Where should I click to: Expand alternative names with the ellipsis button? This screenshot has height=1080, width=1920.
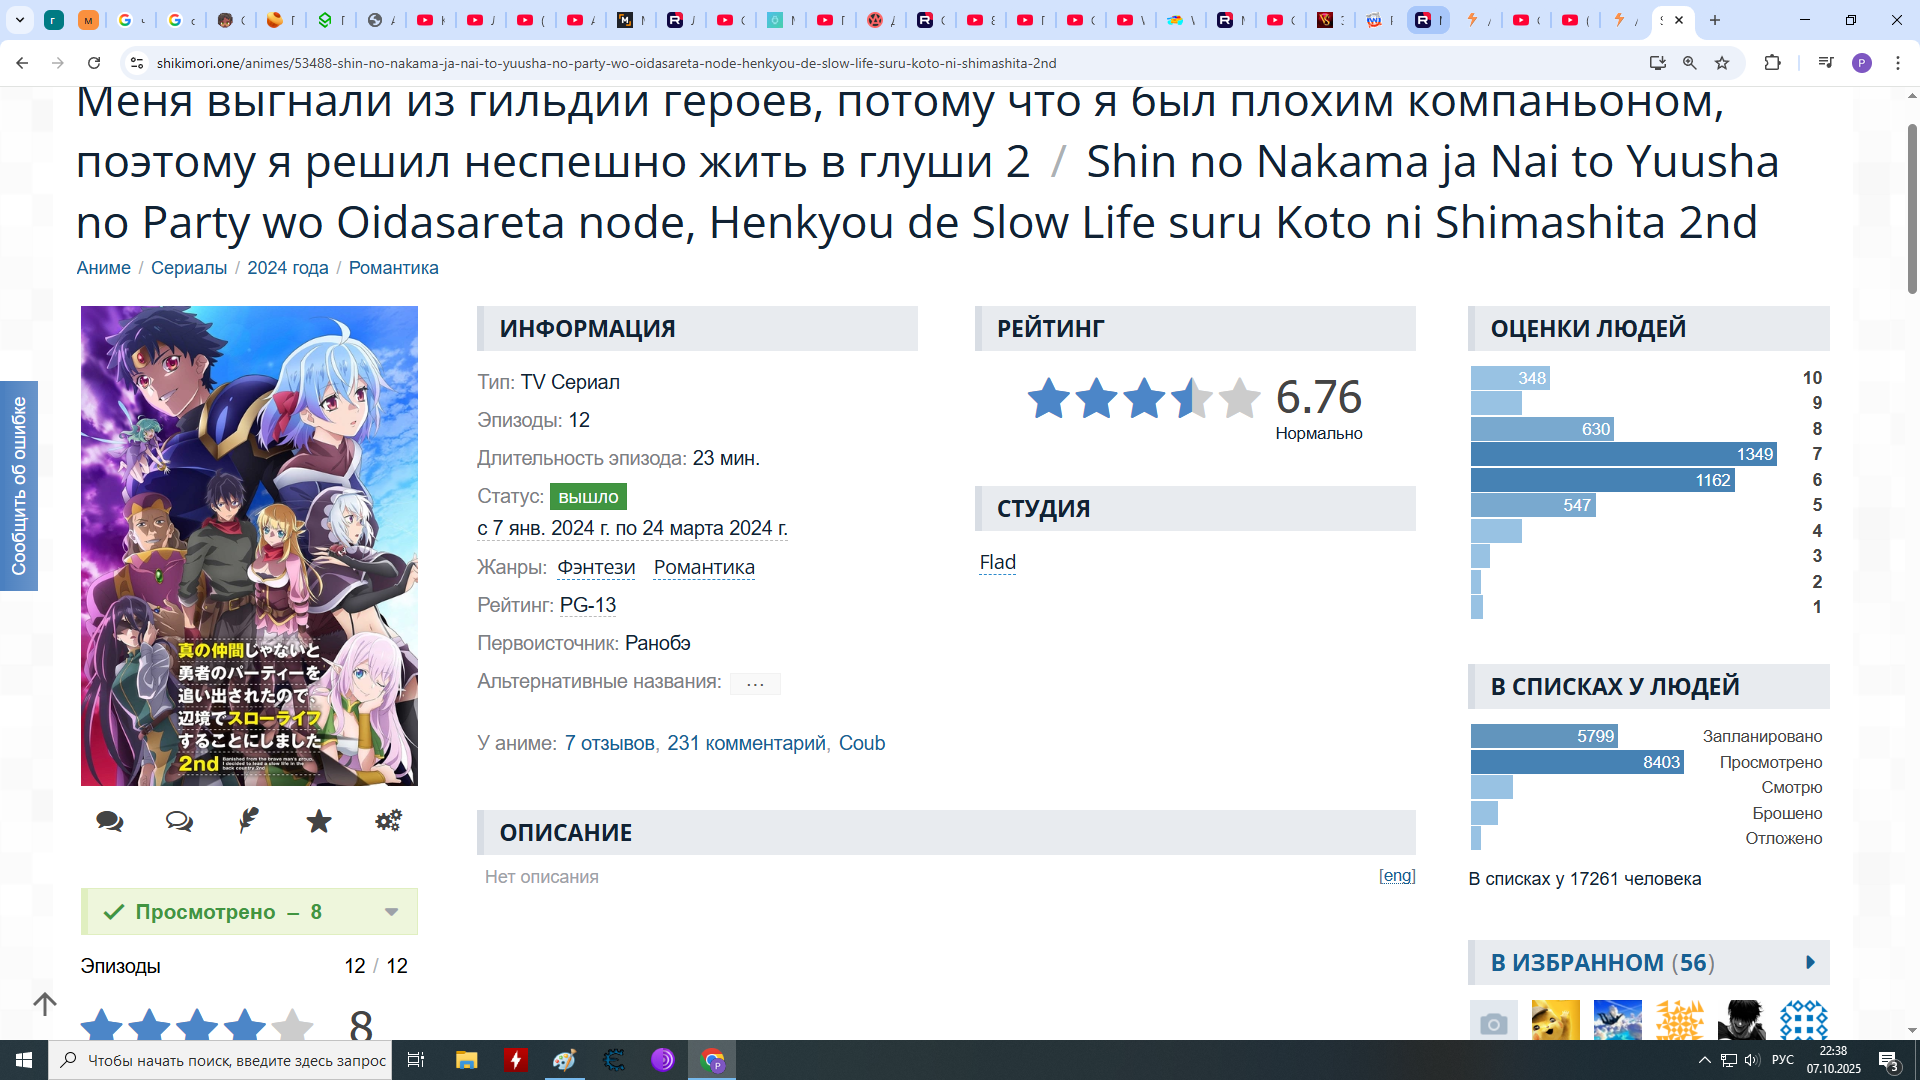pos(755,684)
